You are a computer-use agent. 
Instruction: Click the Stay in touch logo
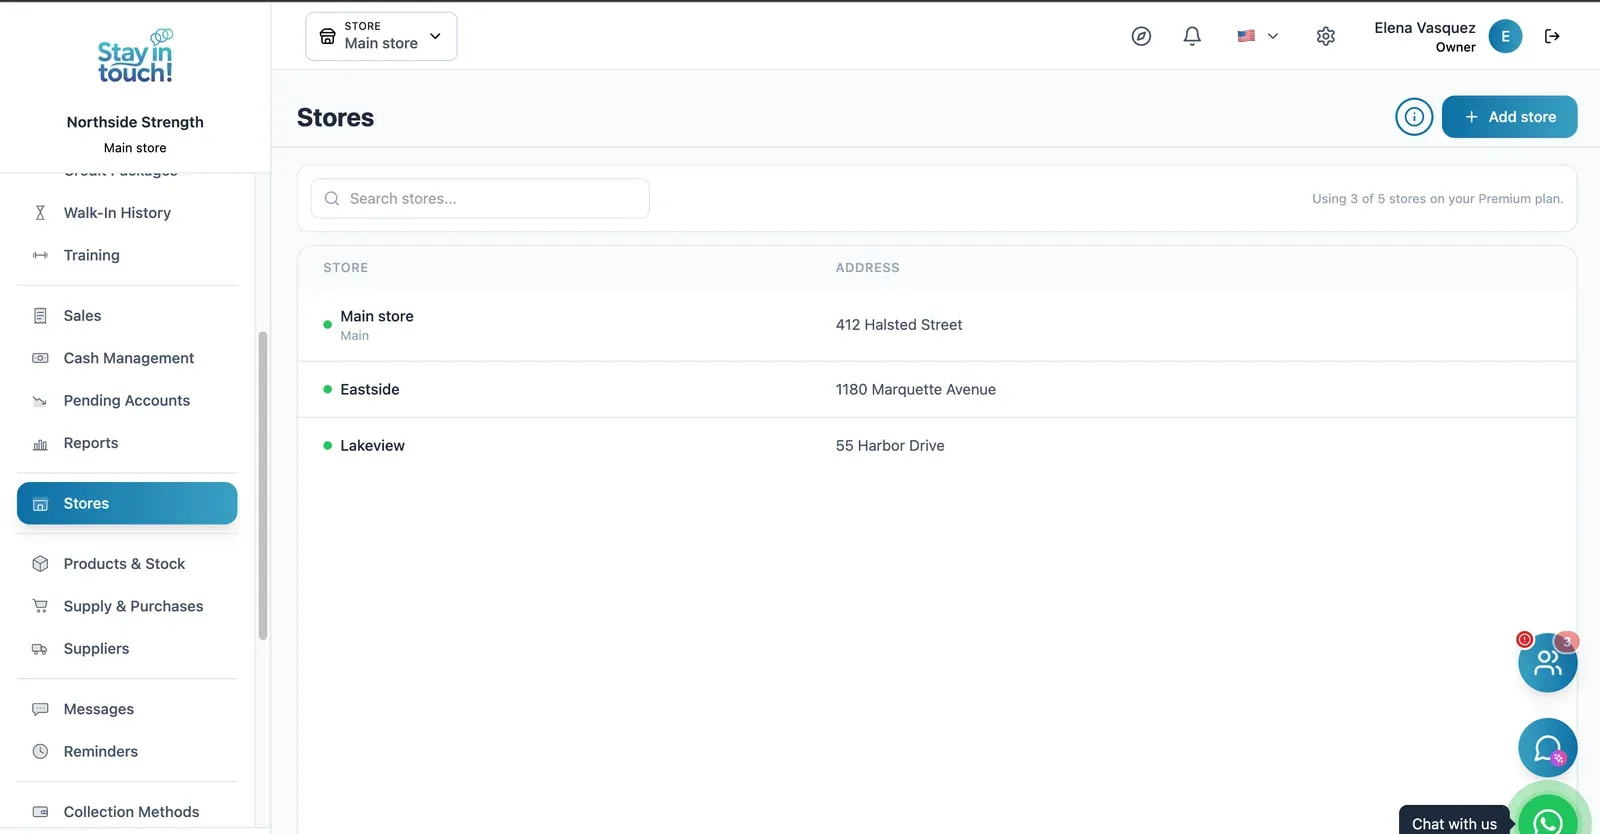[x=135, y=56]
